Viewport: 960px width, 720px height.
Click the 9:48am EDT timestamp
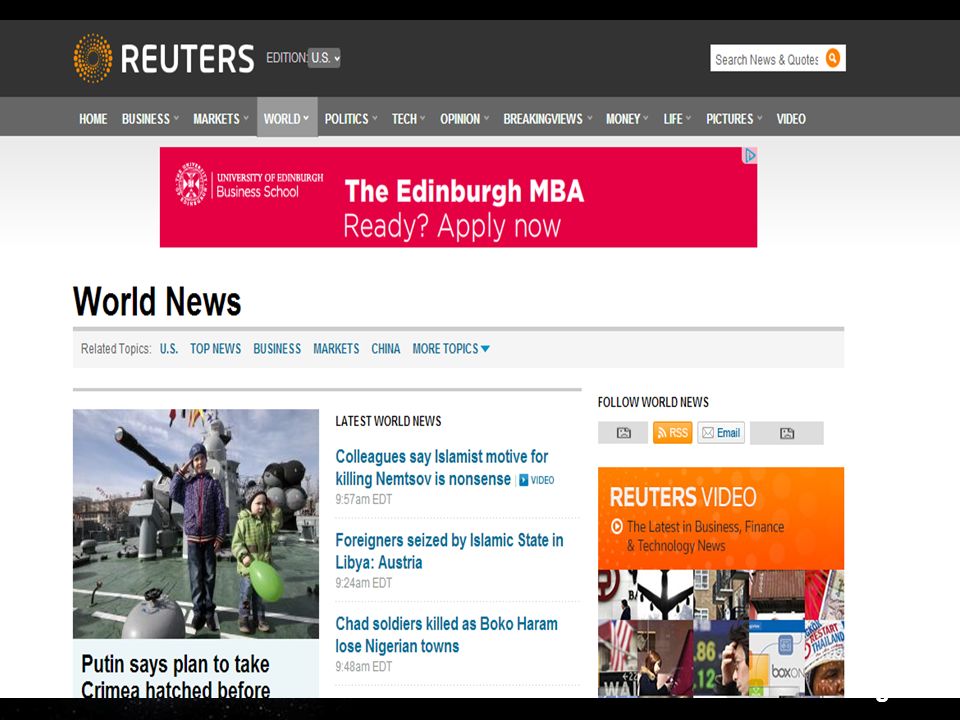click(364, 667)
